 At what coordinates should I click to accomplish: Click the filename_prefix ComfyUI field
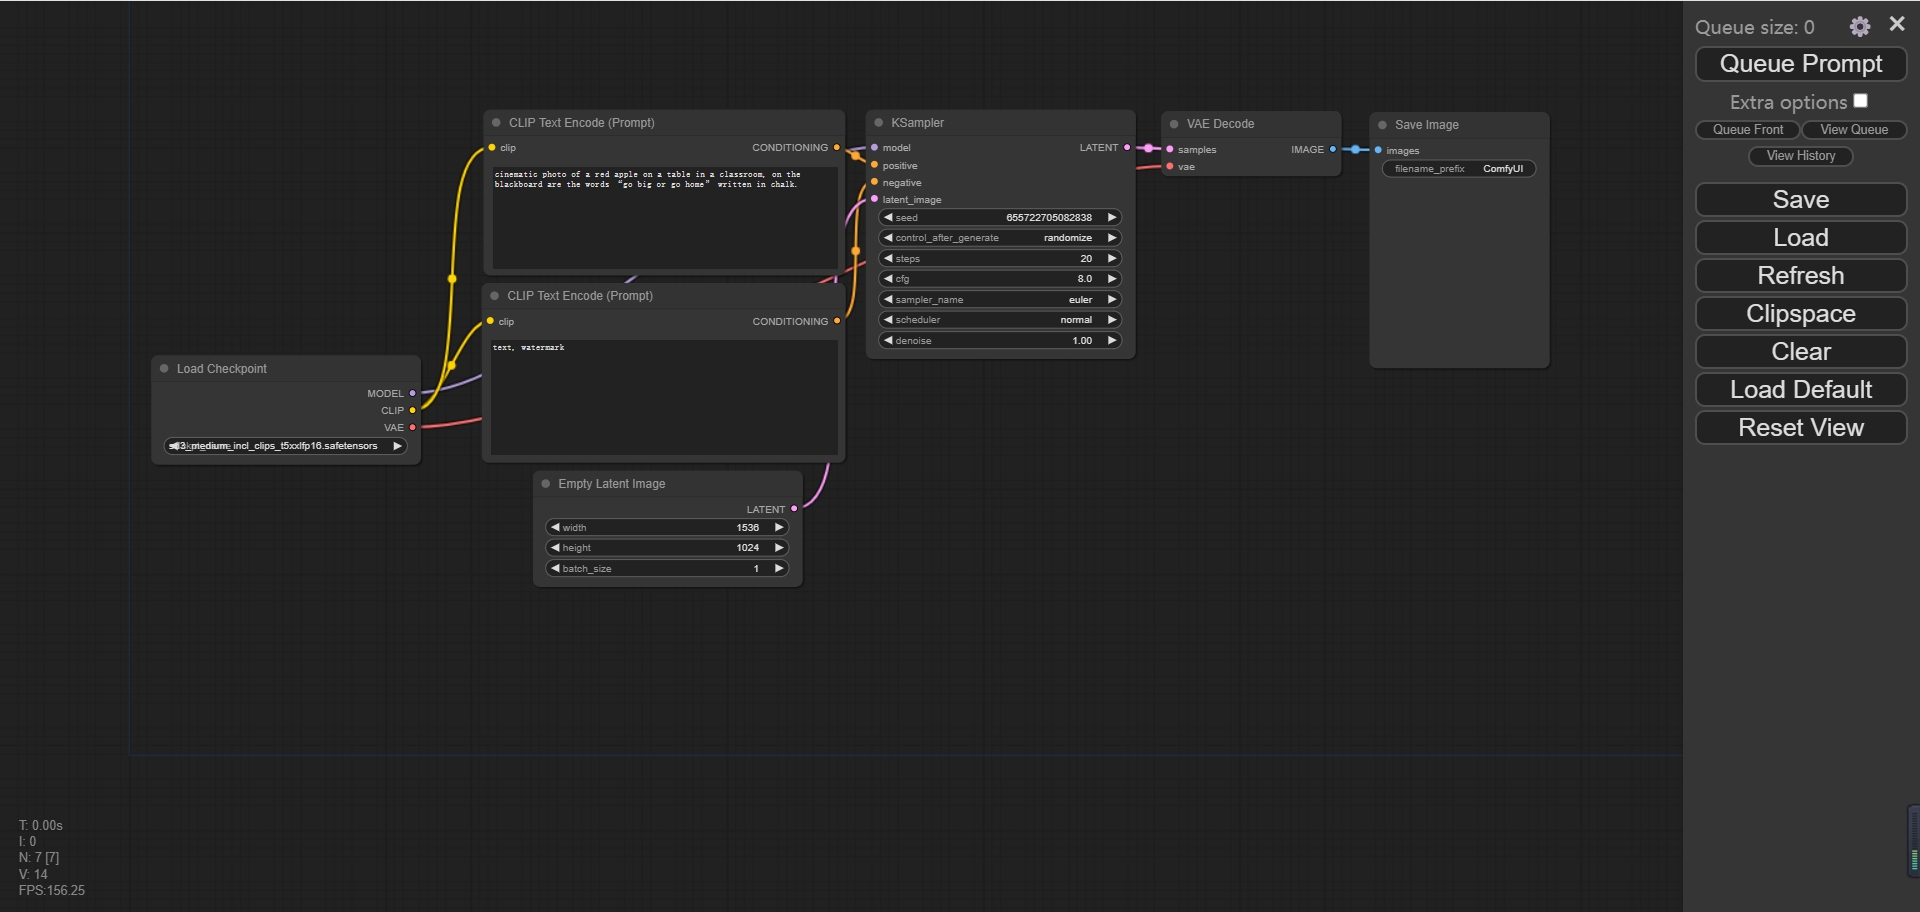click(1459, 169)
